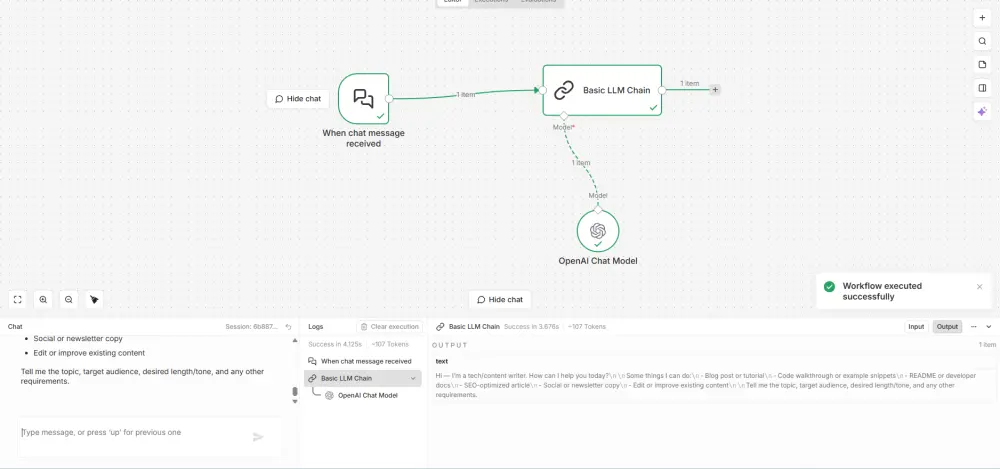
Task: Click 'Success in 4.125s' log status
Action: (336, 345)
